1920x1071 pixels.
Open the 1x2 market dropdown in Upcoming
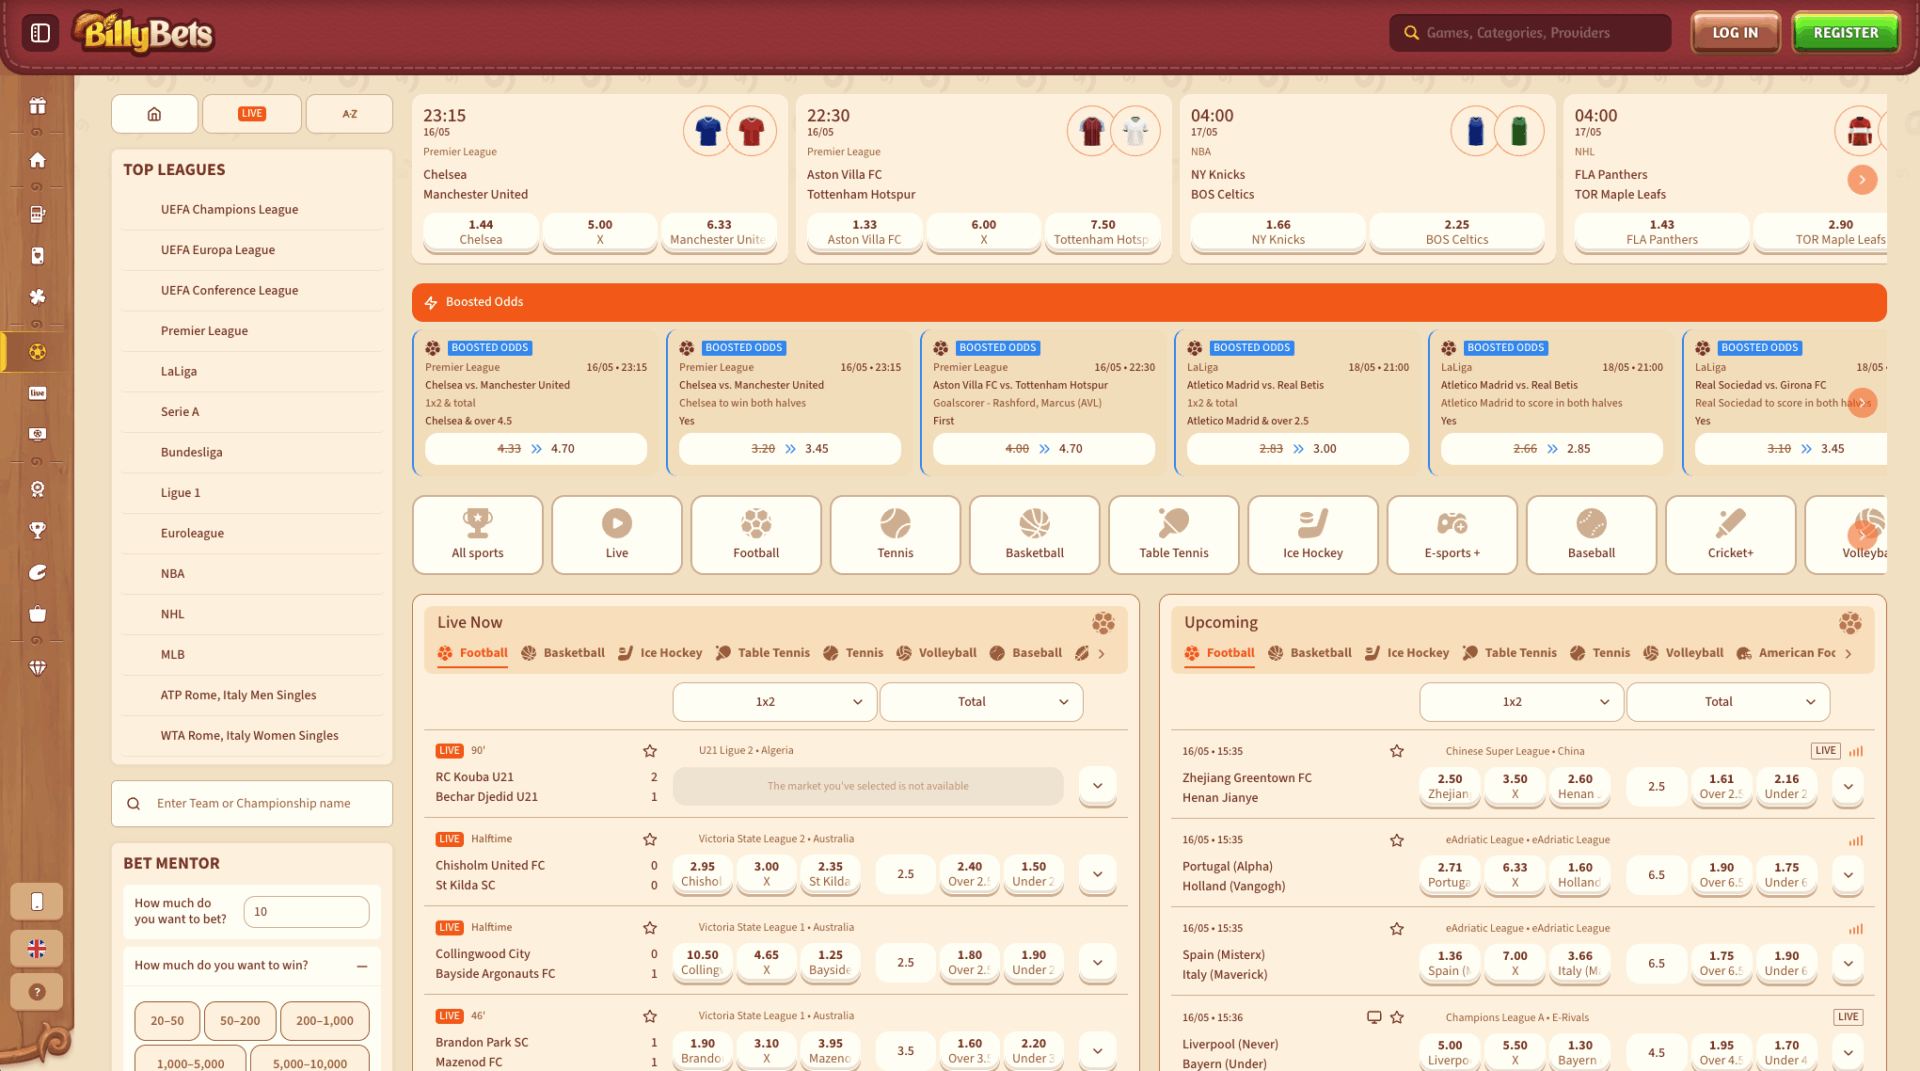coord(1521,702)
